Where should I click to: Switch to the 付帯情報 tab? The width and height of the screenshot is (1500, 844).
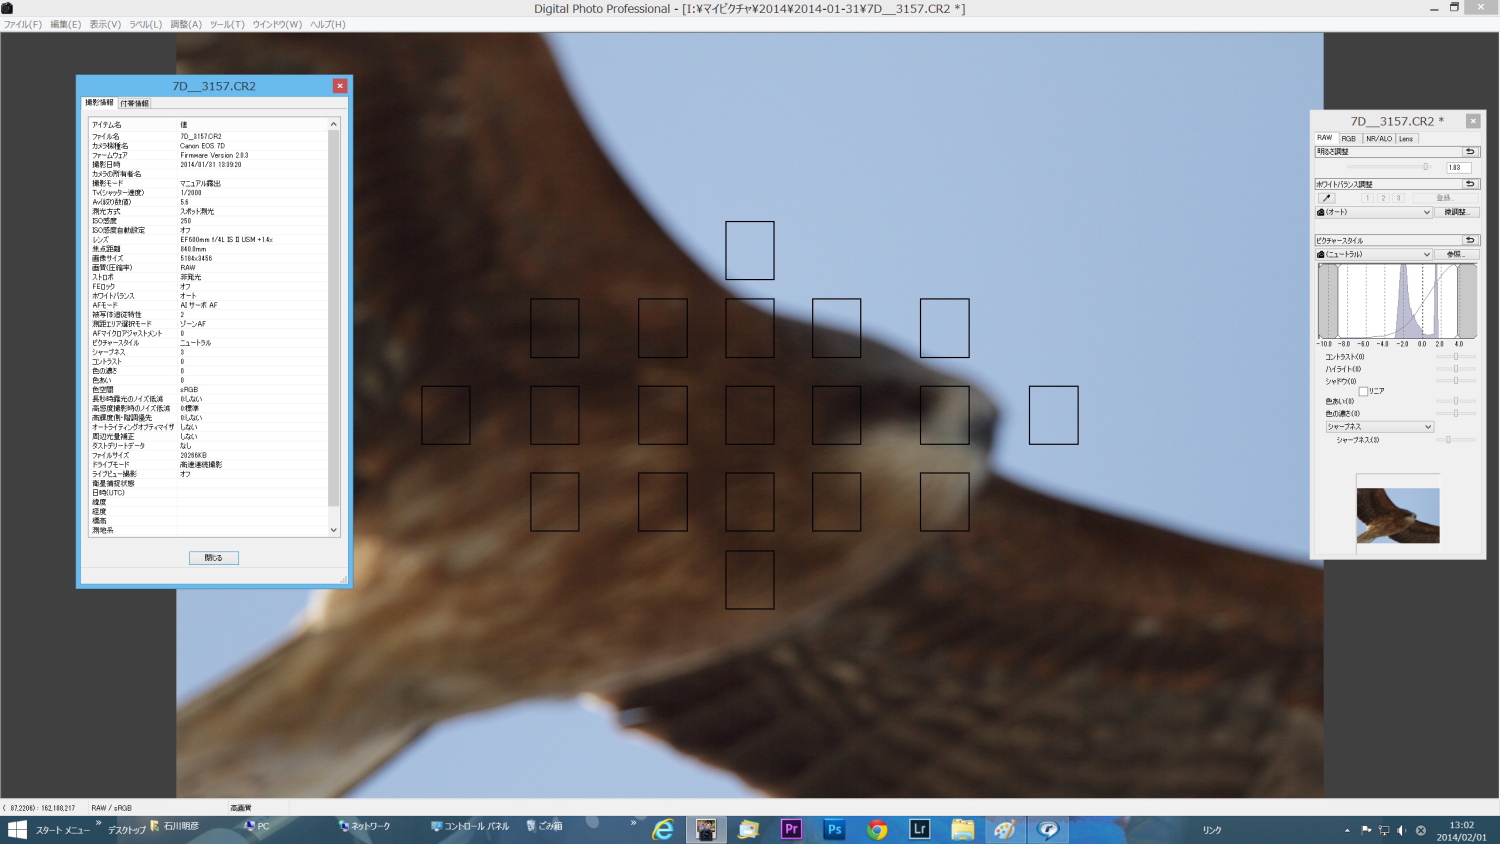click(134, 103)
